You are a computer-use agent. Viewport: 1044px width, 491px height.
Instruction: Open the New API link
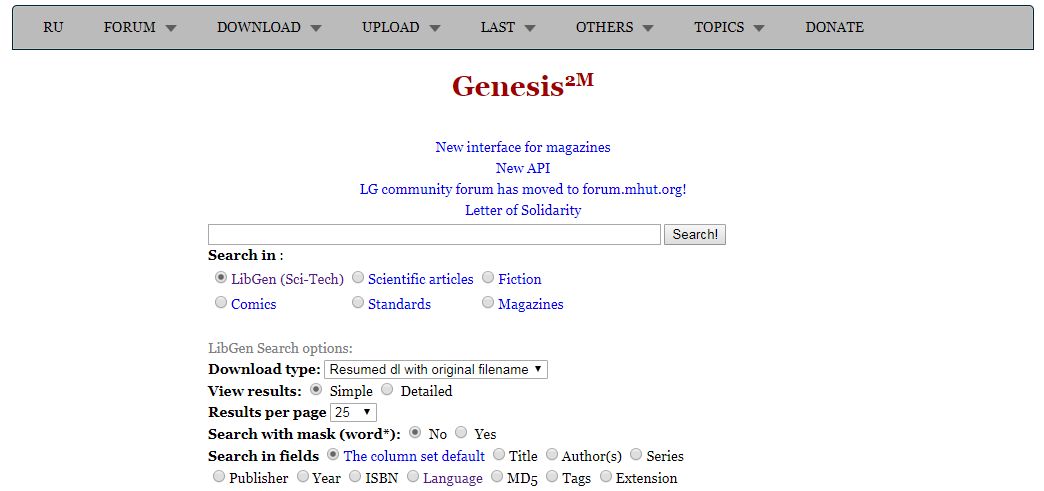click(523, 168)
